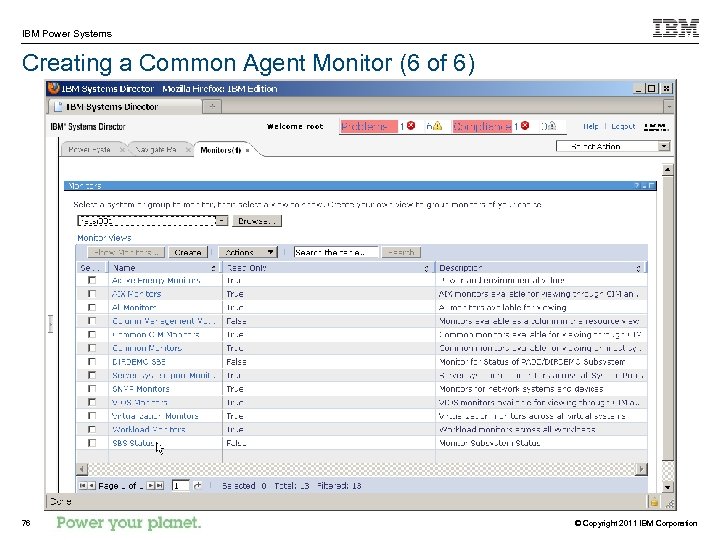Sort by the Read Only column arrow
The height and width of the screenshot is (540, 720).
426,268
